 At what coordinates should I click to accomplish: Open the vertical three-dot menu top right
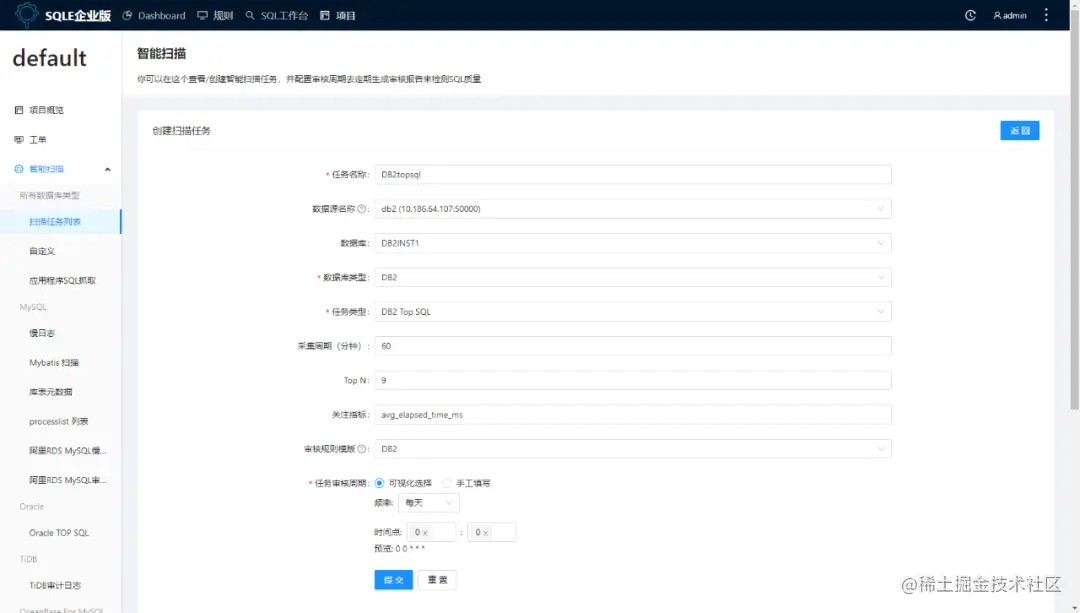1045,14
